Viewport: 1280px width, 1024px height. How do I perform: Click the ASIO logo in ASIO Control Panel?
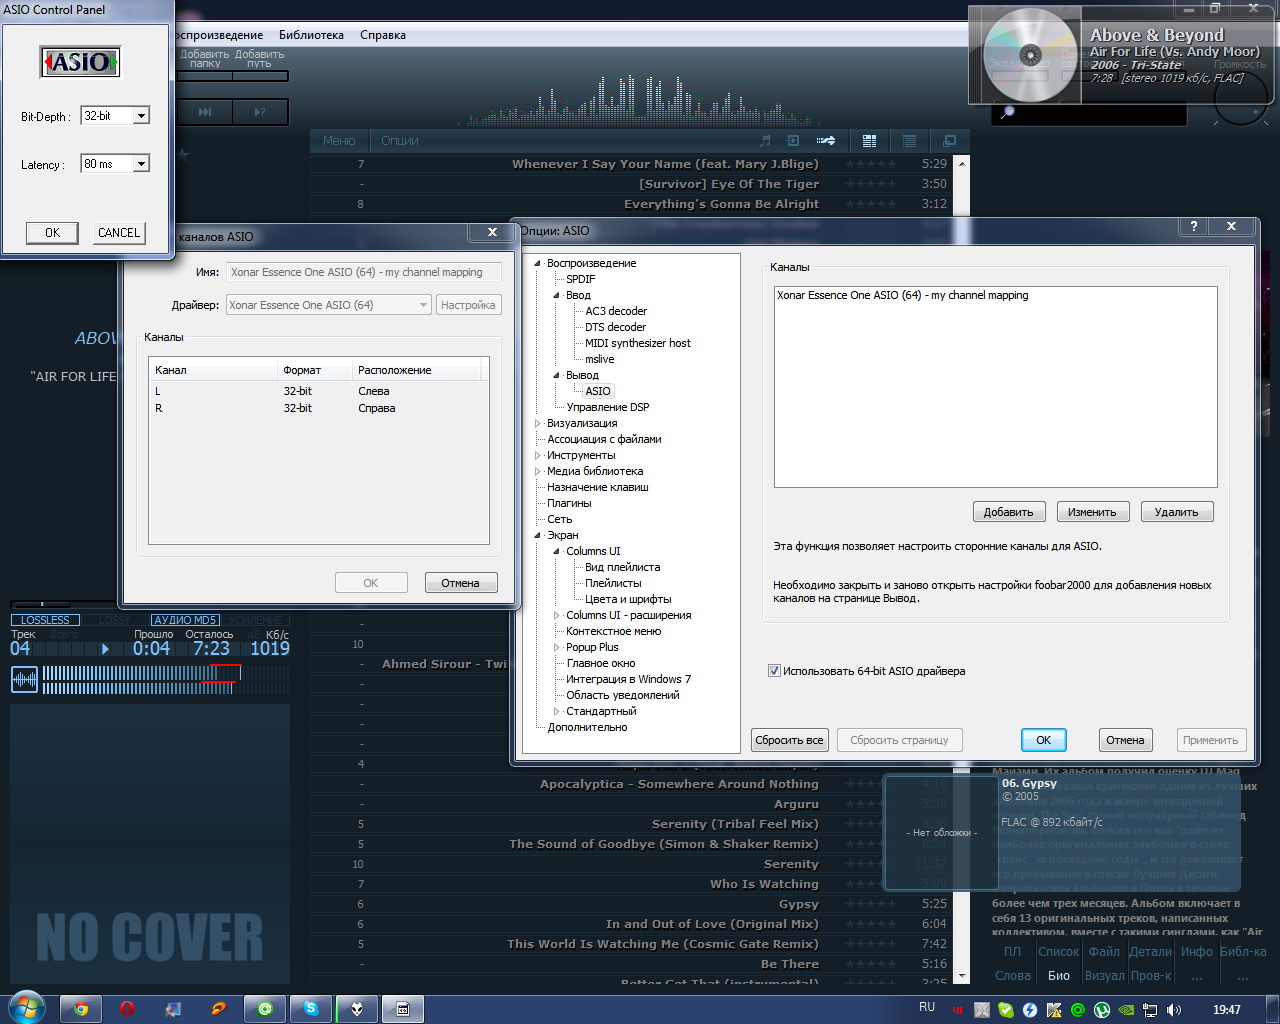point(80,62)
